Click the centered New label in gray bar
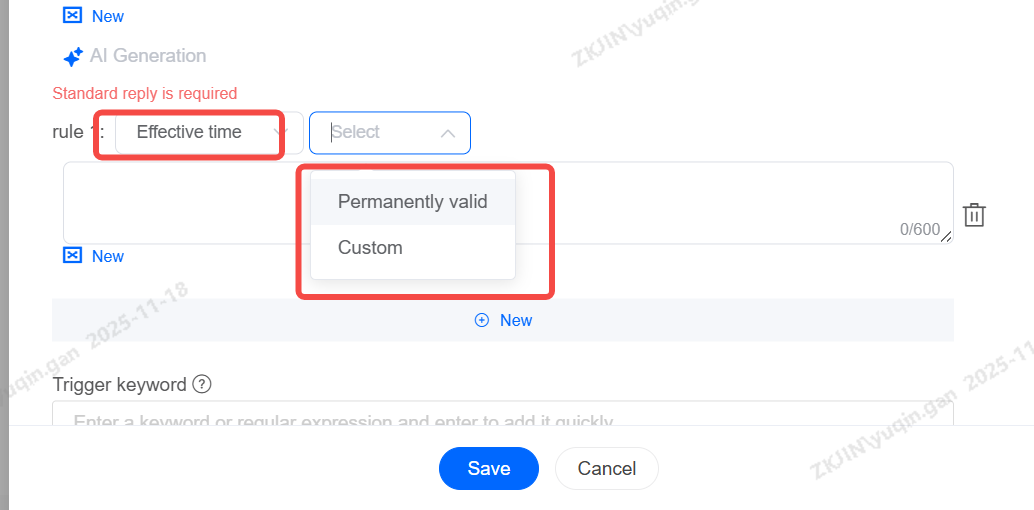The height and width of the screenshot is (510, 1034). [516, 320]
